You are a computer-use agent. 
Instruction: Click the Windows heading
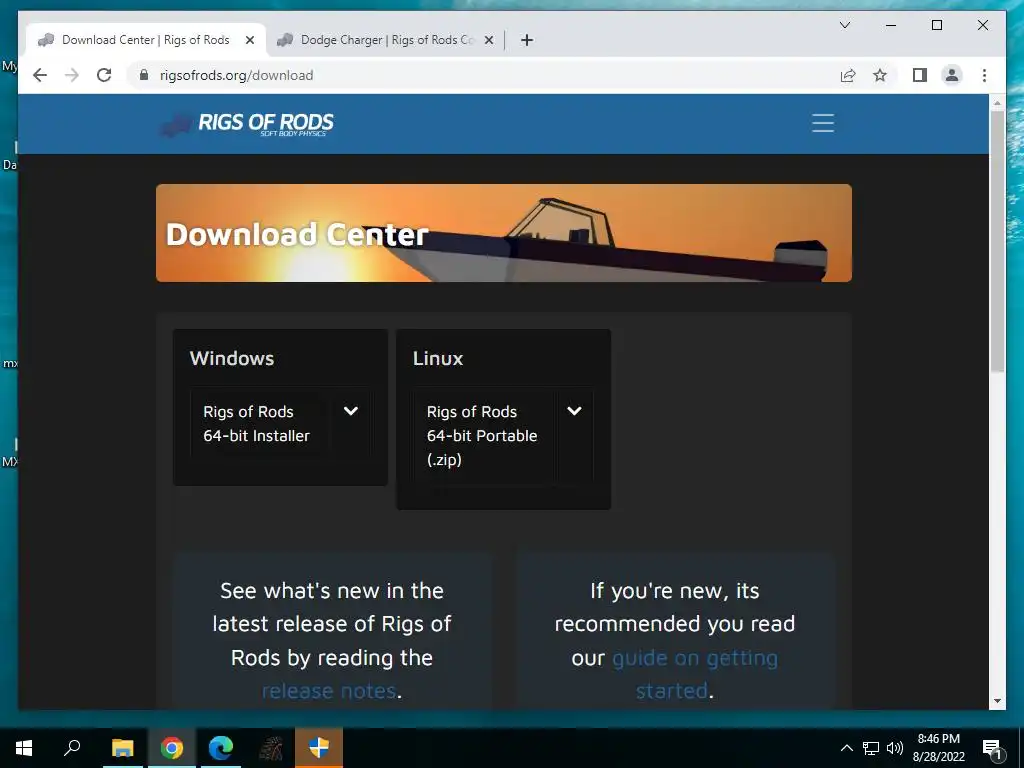point(232,358)
